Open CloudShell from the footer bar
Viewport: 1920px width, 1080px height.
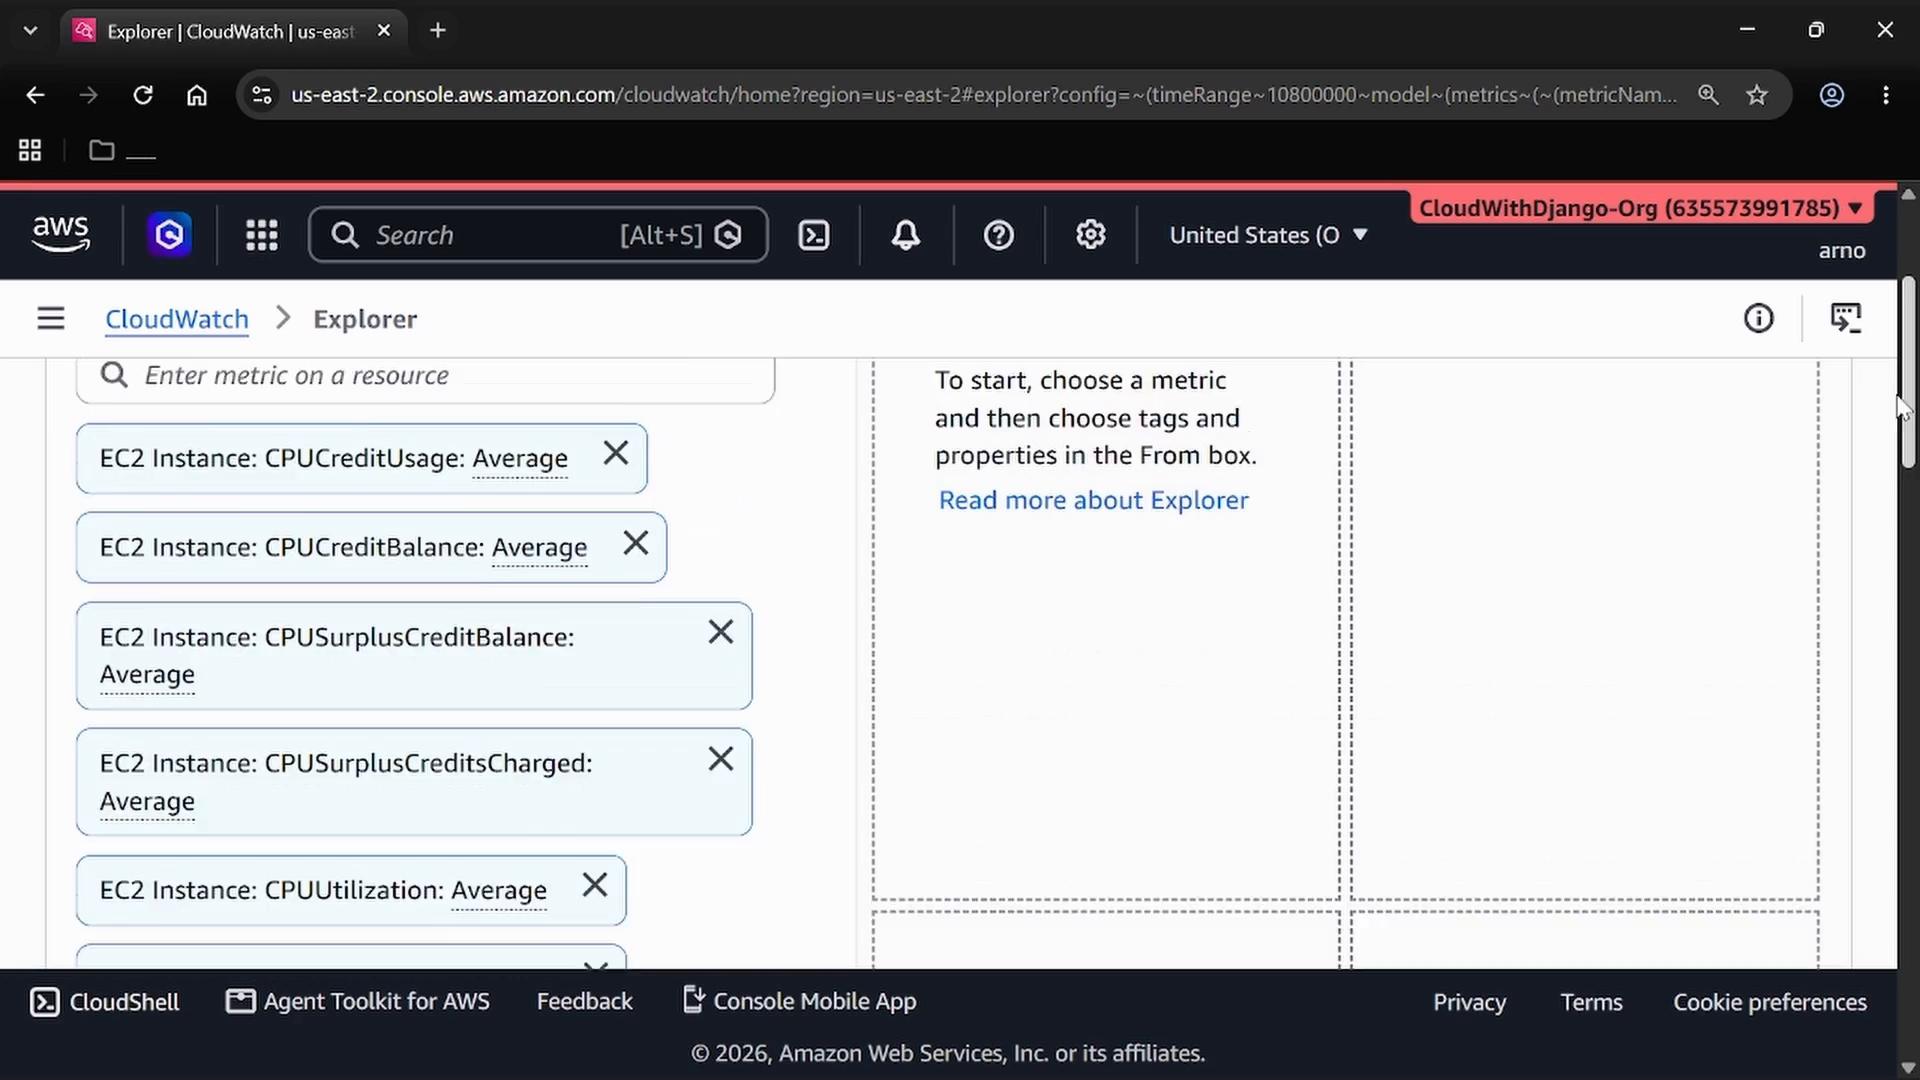[x=105, y=1002]
